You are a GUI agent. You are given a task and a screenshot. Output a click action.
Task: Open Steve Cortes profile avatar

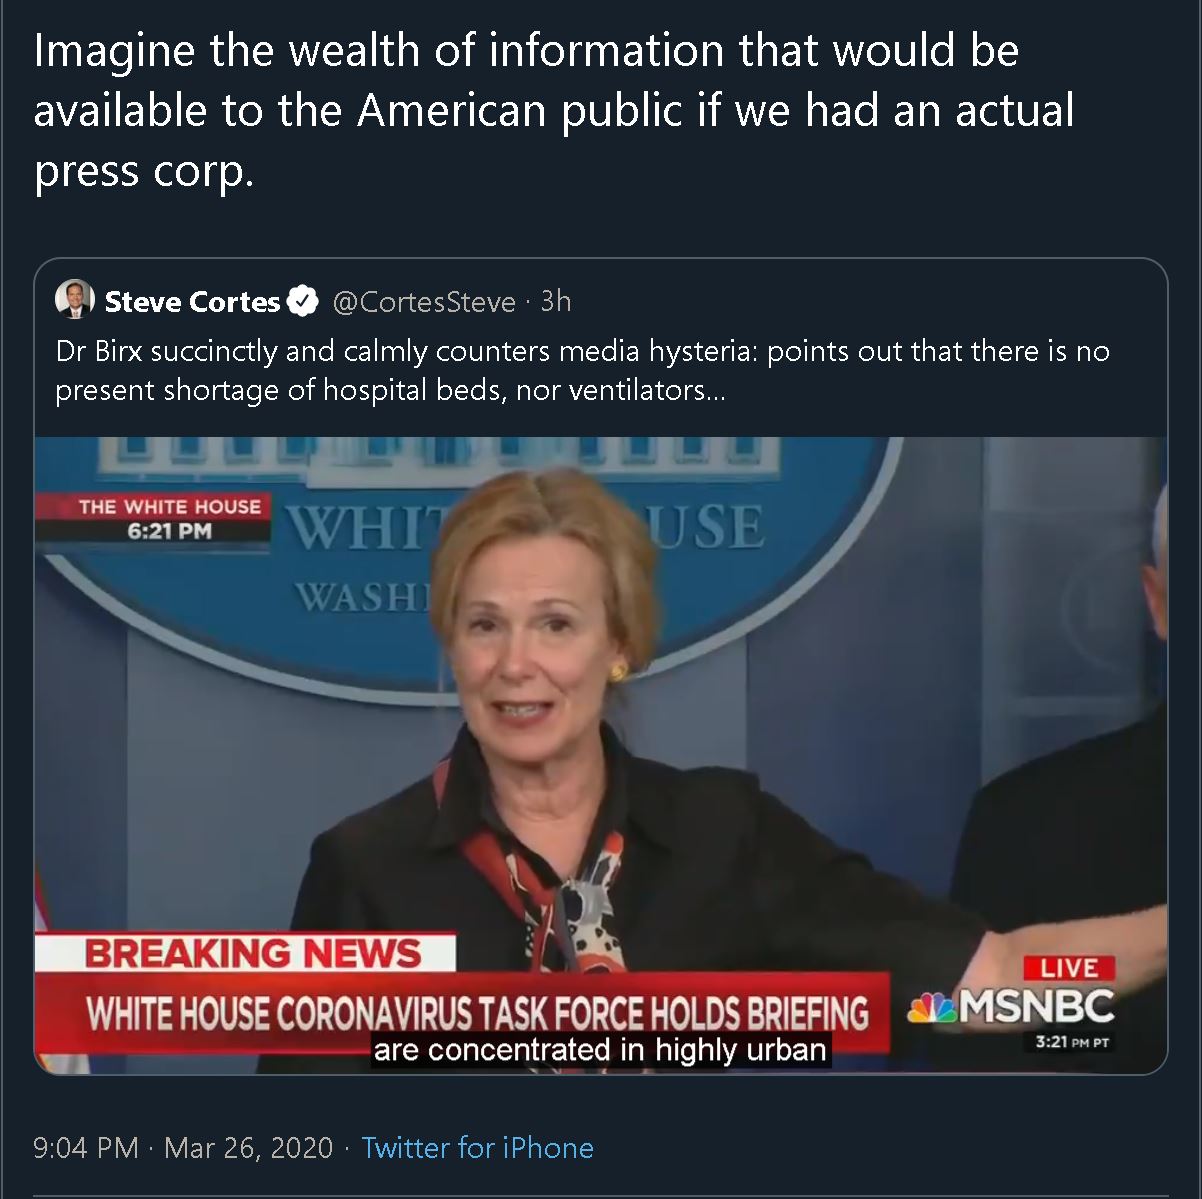click(x=74, y=300)
